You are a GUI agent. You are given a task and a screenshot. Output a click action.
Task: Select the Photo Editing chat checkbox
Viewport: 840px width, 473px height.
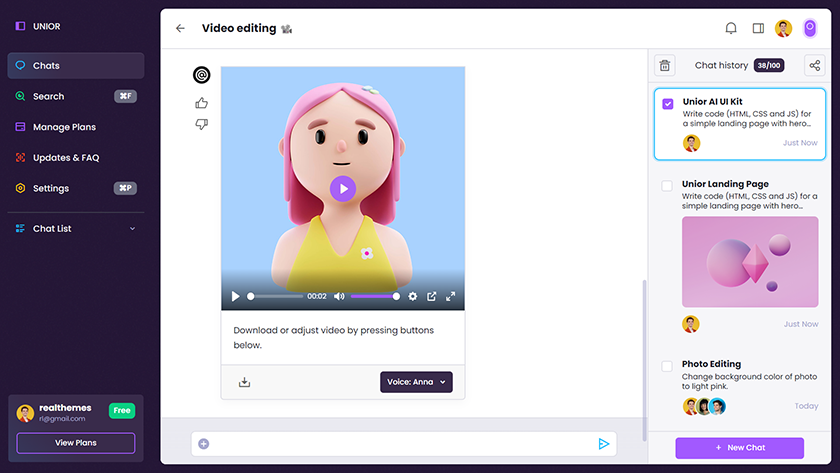[x=667, y=366]
